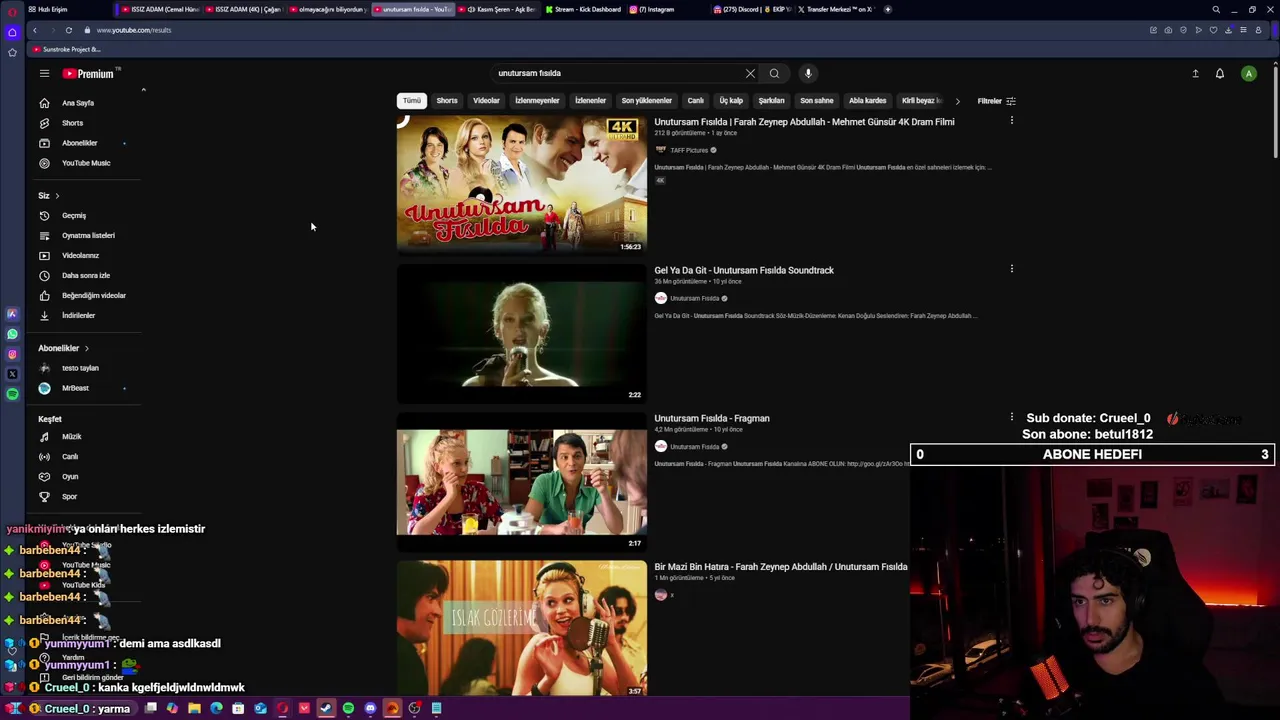Select the Son sahne filter chip

click(816, 101)
